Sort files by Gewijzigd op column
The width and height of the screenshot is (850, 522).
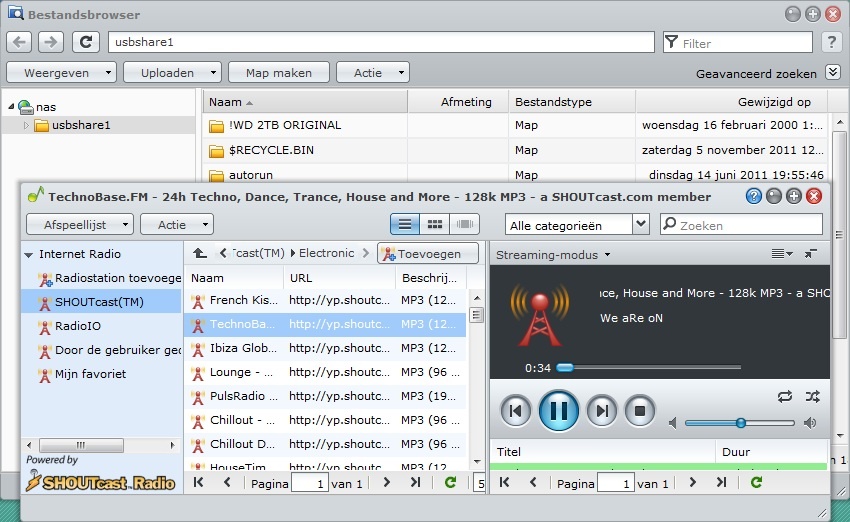click(731, 102)
